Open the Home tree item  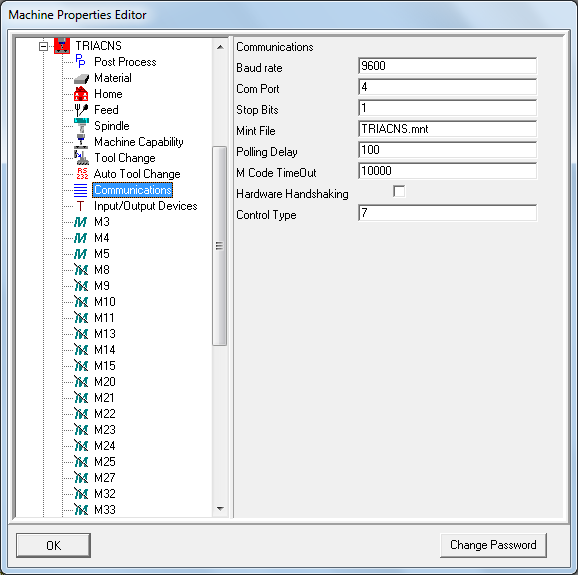click(108, 94)
